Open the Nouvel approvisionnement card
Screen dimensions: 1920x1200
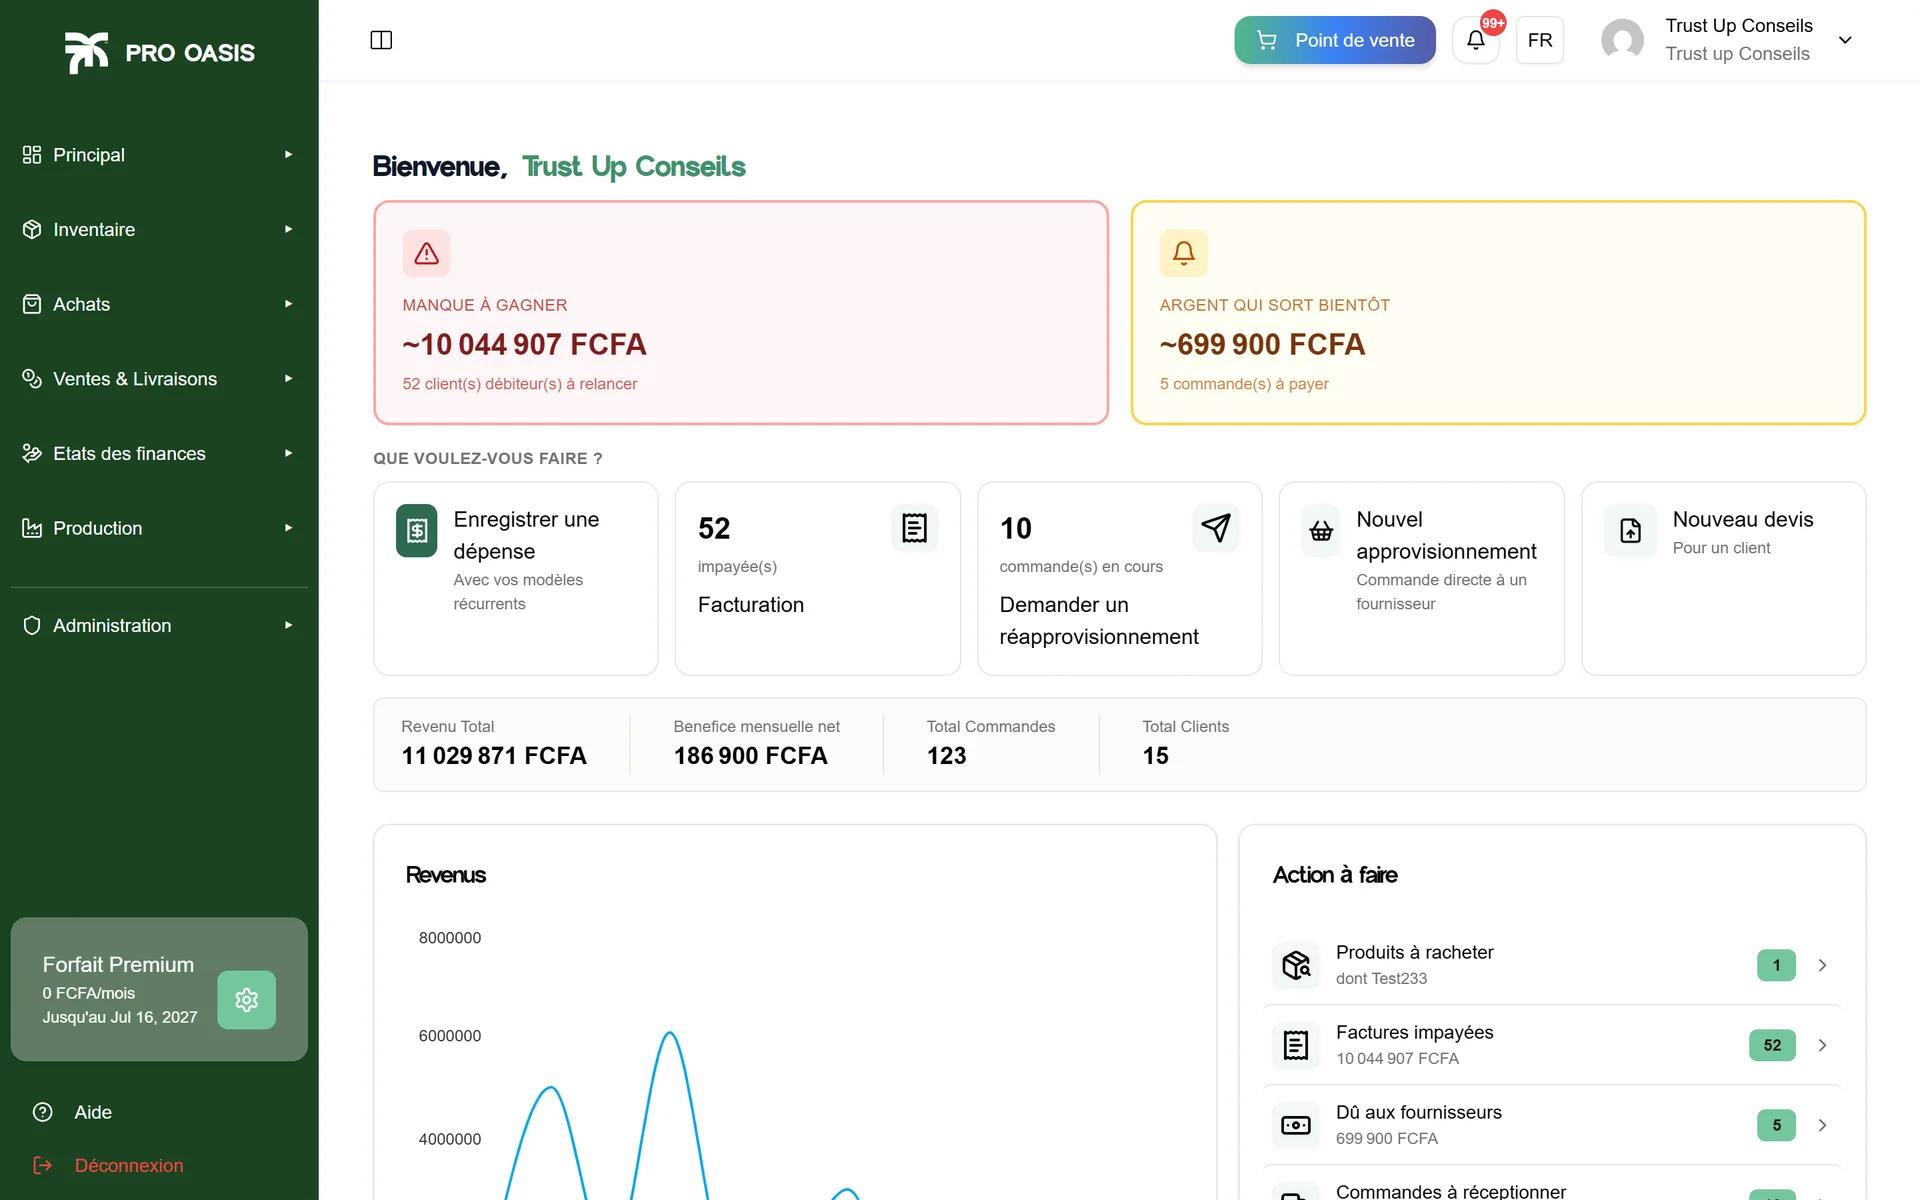coord(1421,578)
